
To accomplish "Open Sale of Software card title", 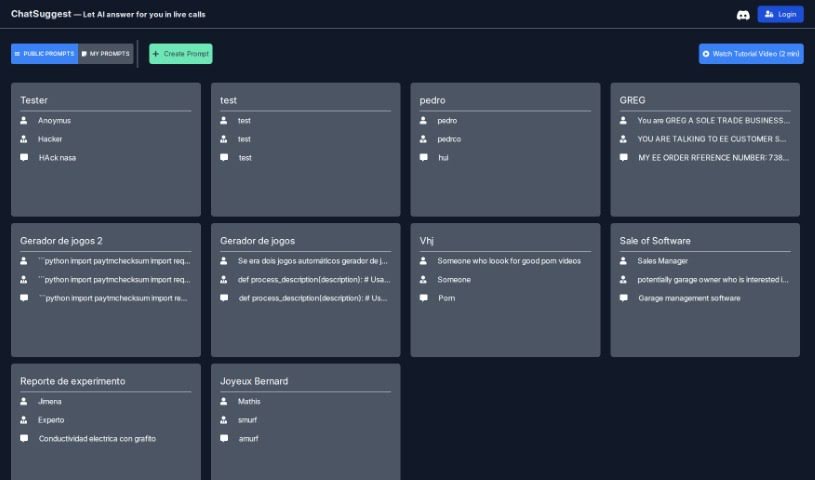I will 655,241.
